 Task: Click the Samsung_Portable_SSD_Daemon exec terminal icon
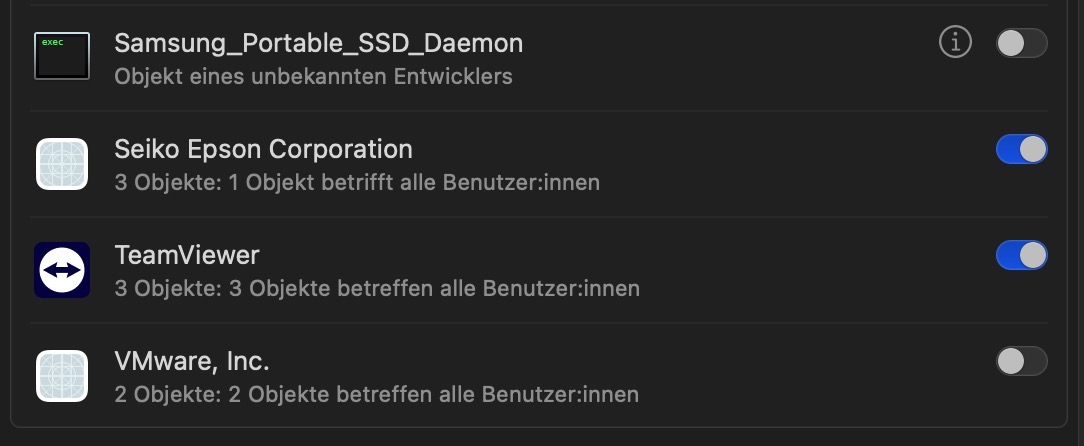click(62, 56)
